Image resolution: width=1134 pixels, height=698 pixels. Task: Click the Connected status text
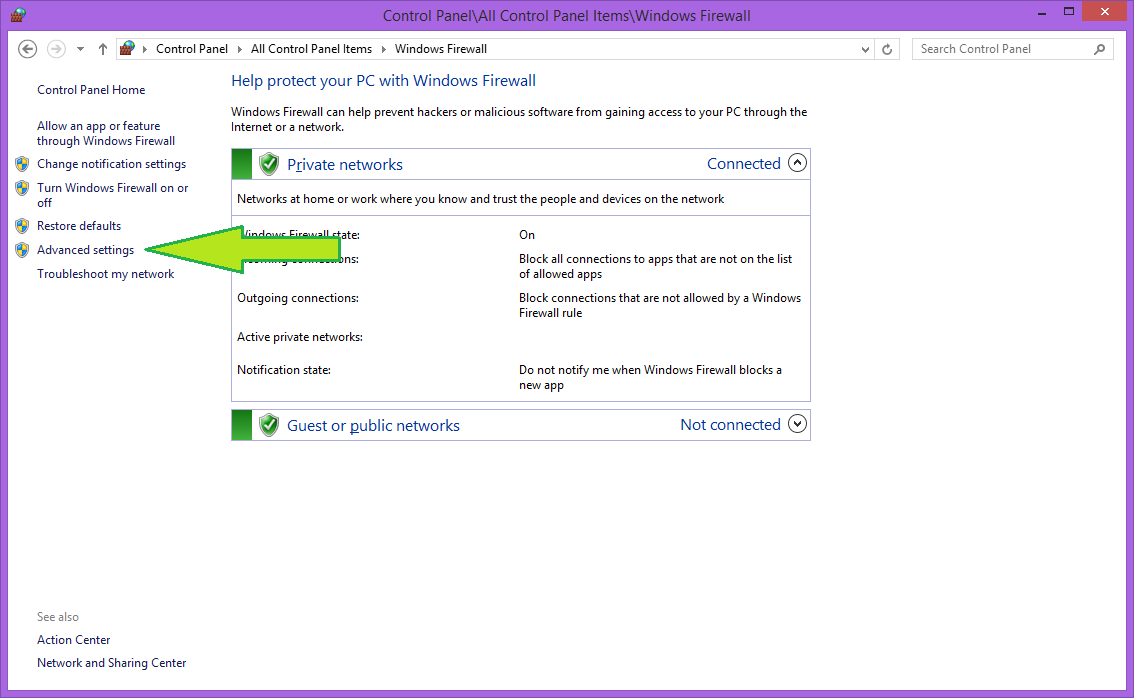coord(743,163)
